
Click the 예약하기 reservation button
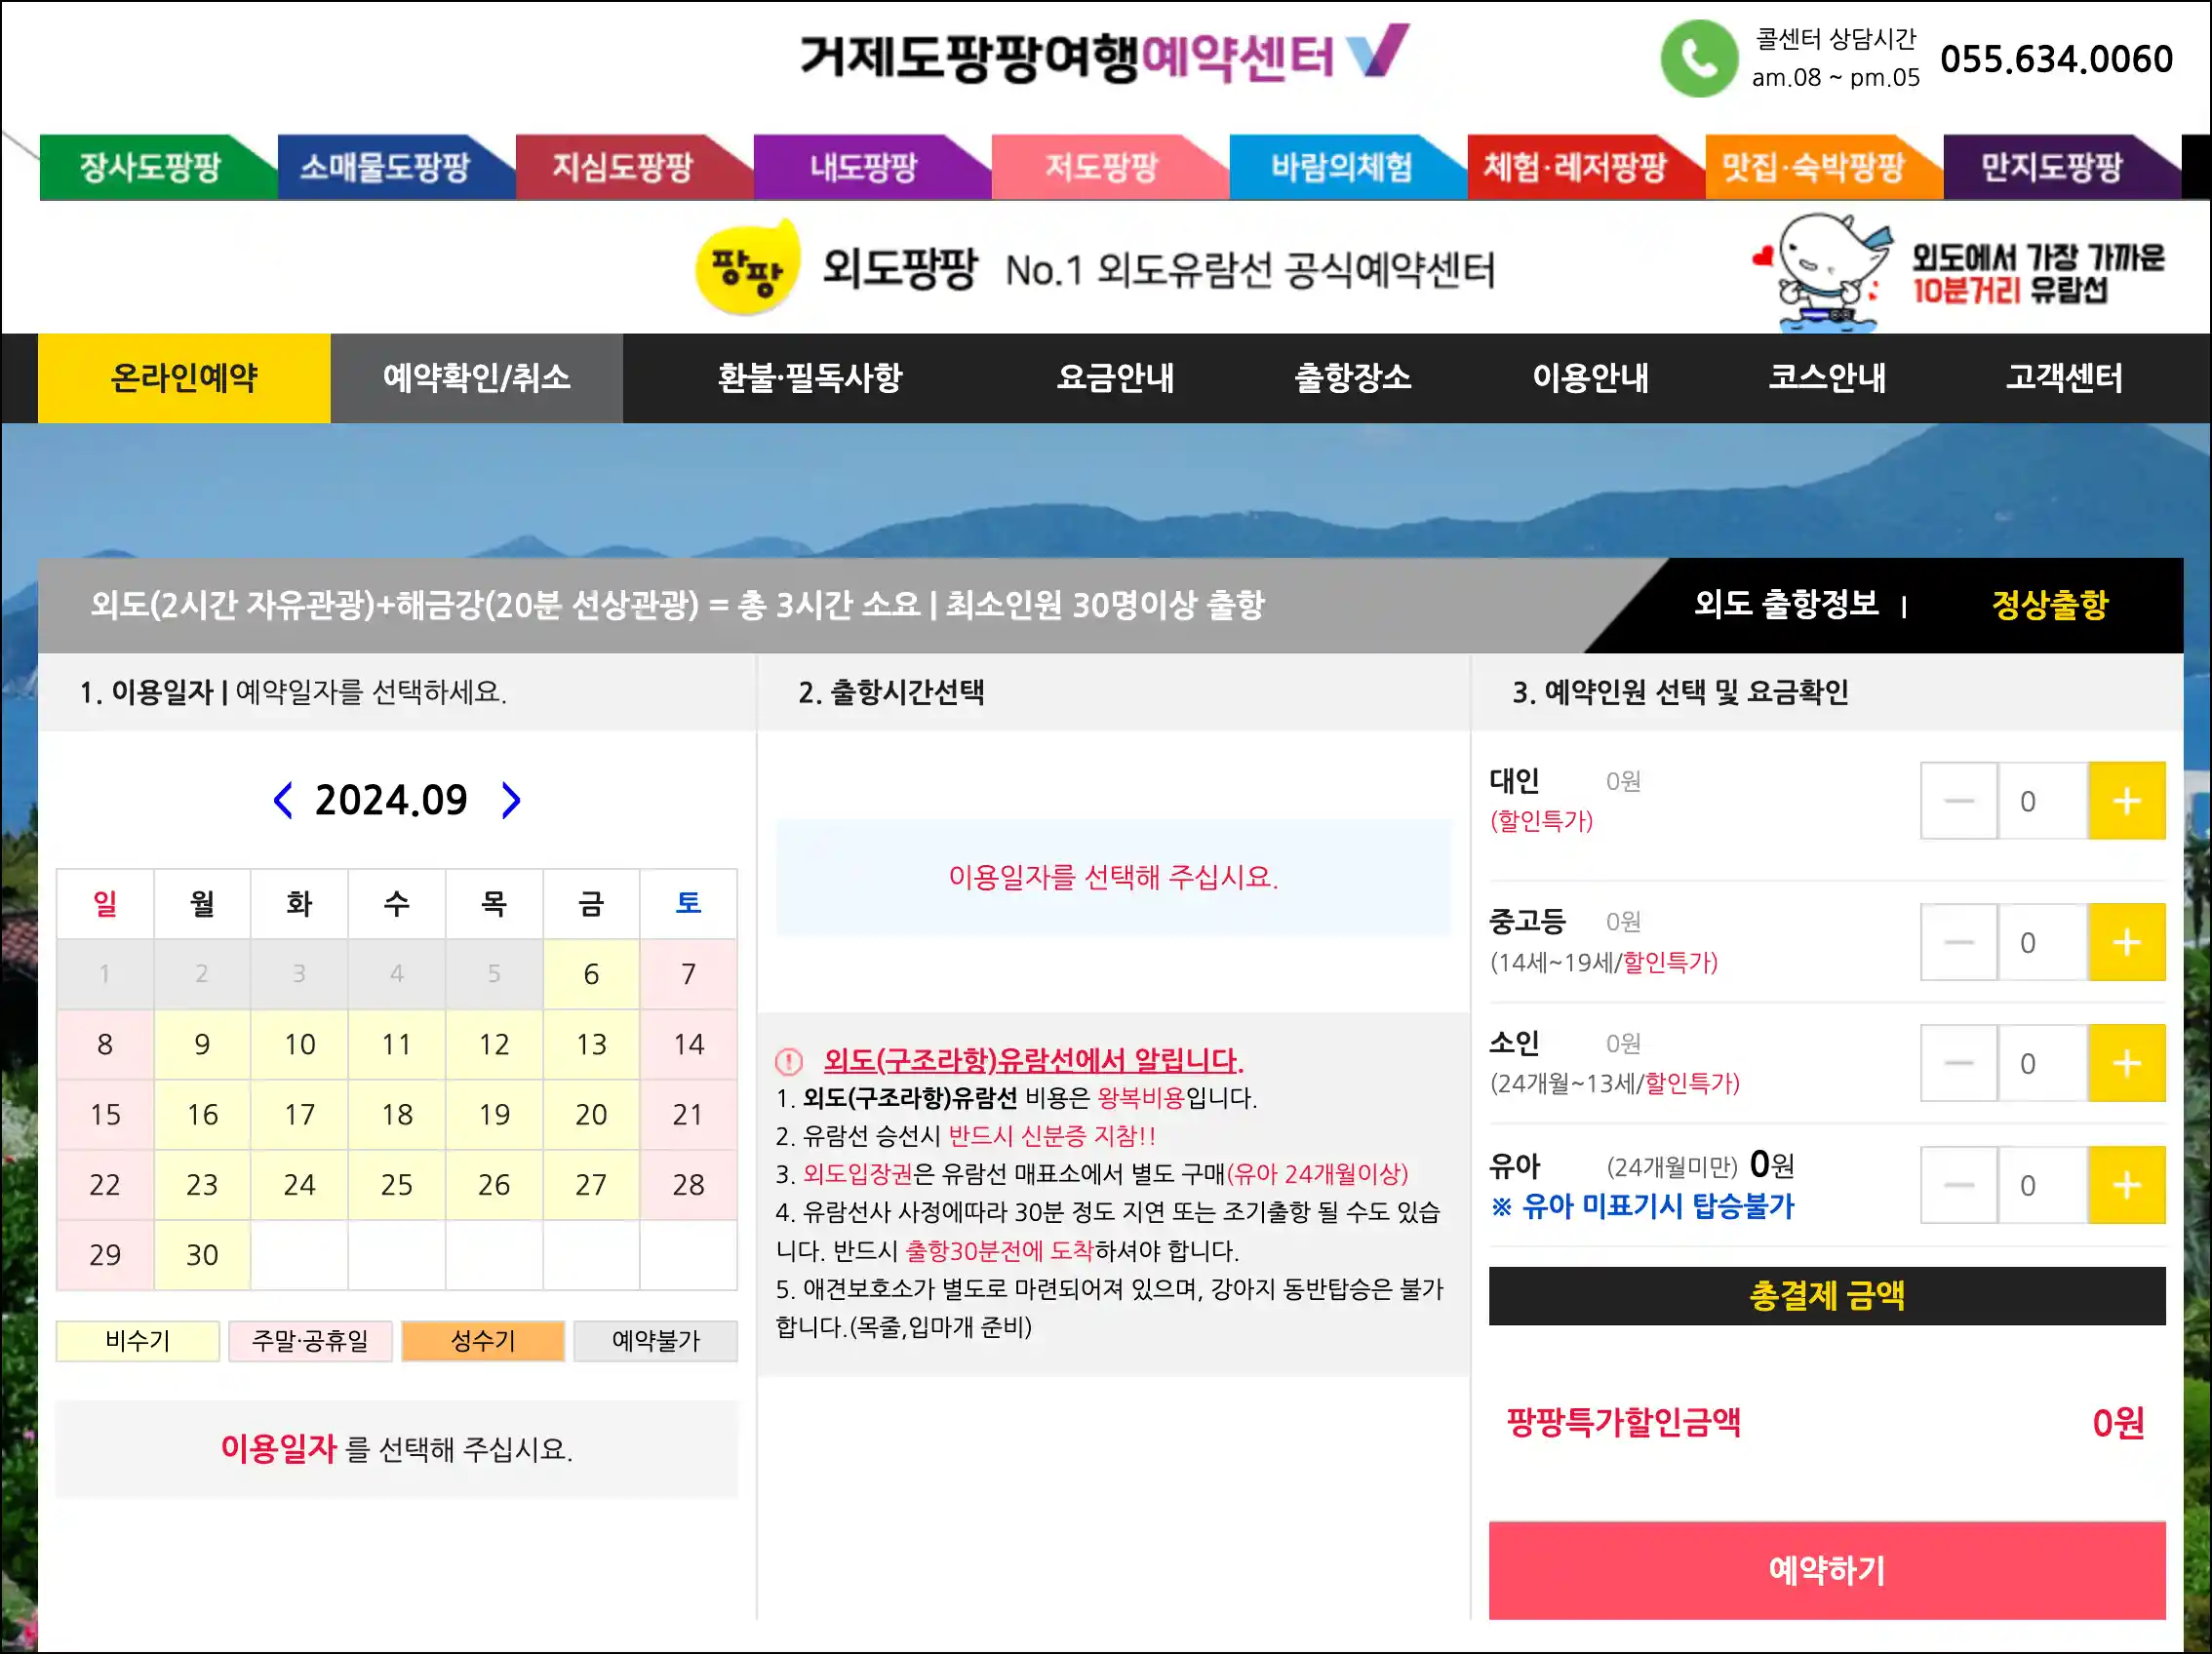(x=1827, y=1570)
